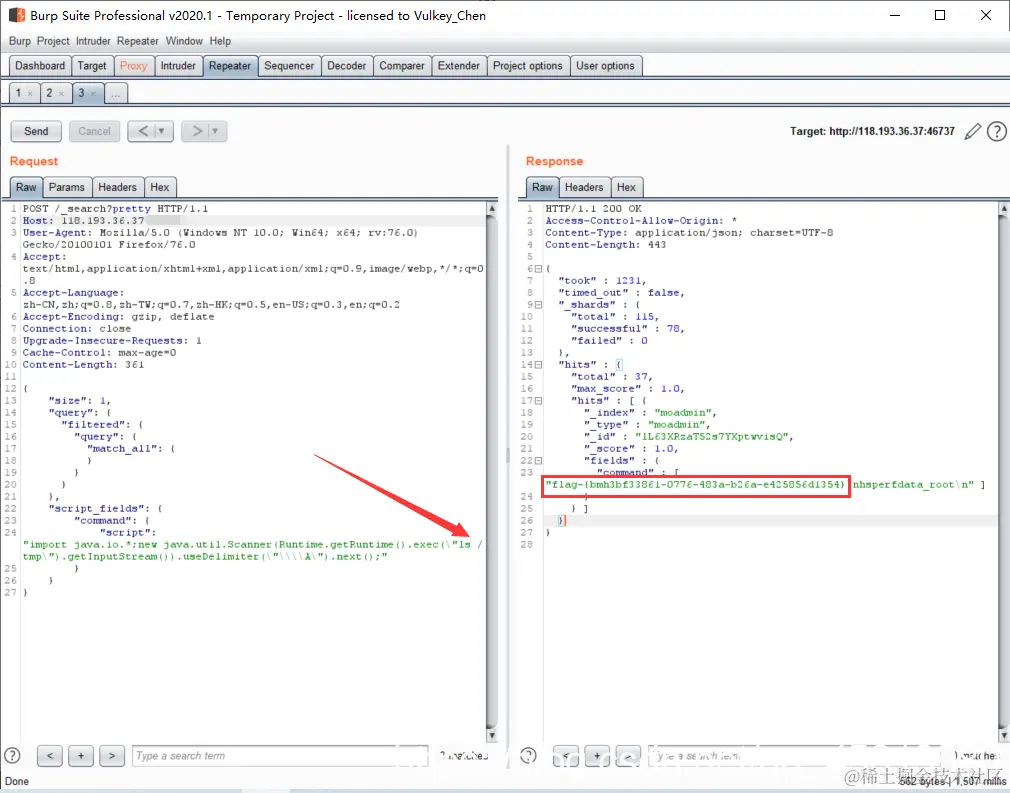Select Repeater sub-tab 1
1010x793 pixels.
[x=19, y=93]
